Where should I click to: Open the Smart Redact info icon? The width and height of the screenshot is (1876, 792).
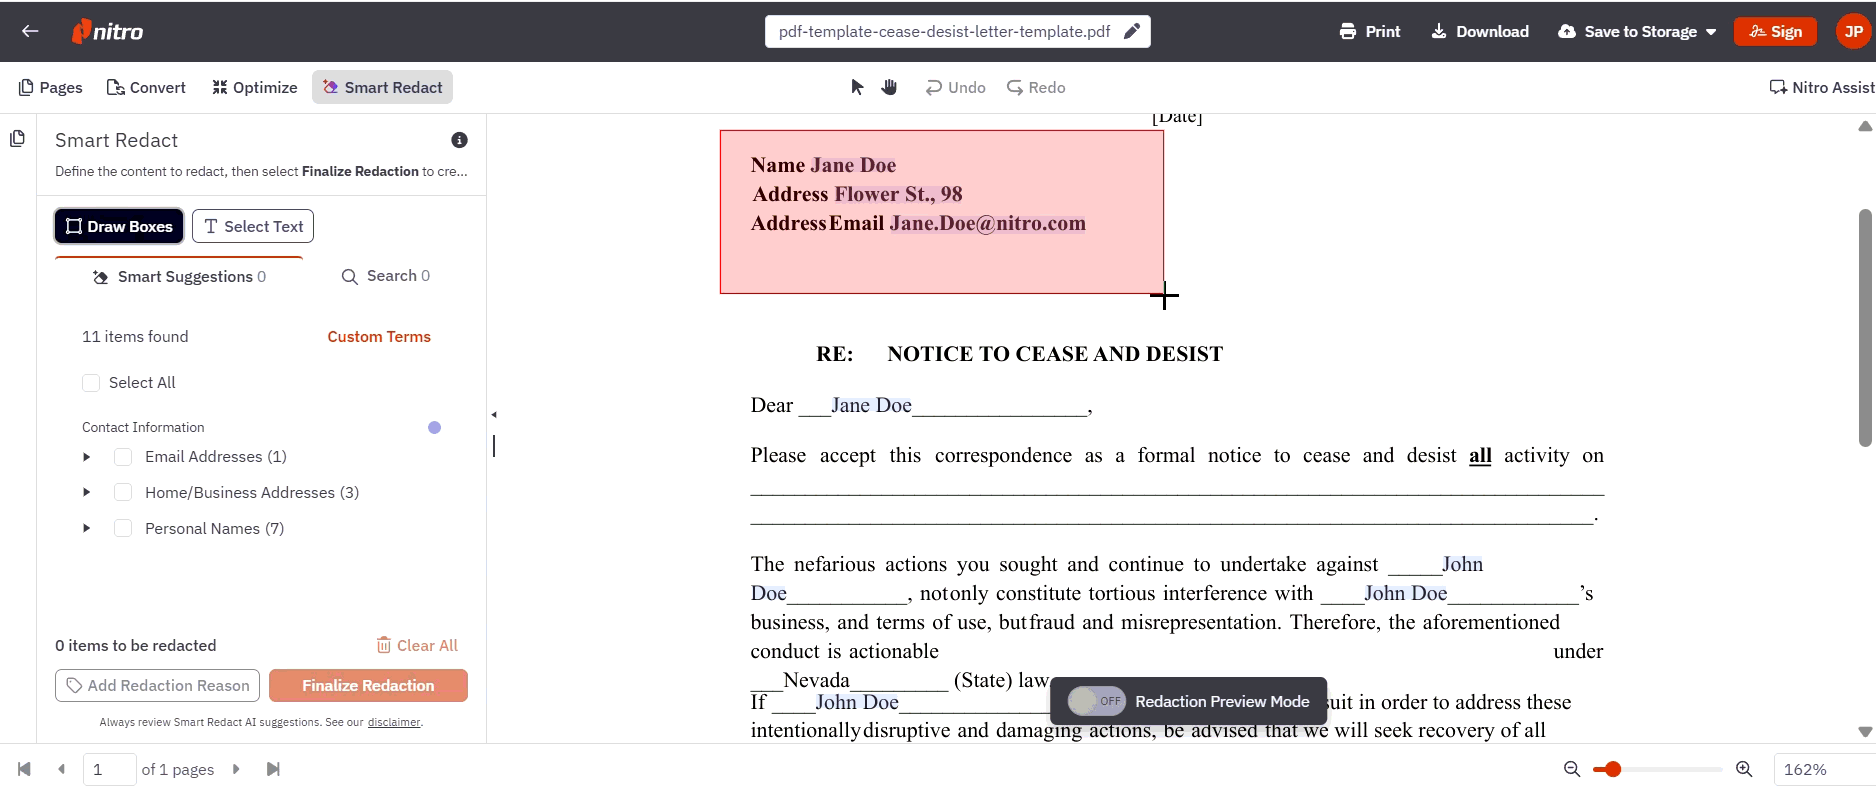(x=459, y=140)
